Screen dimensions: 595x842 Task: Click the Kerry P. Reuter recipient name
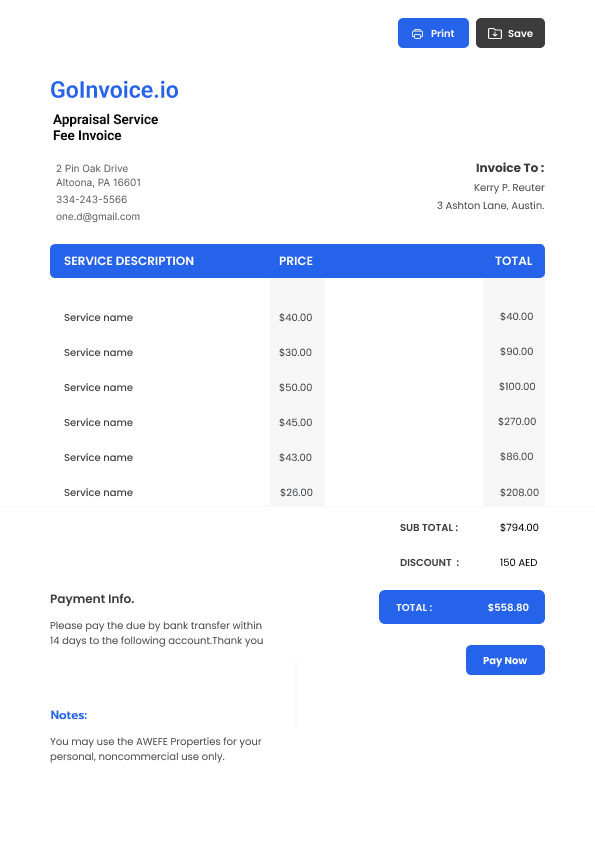pos(509,187)
